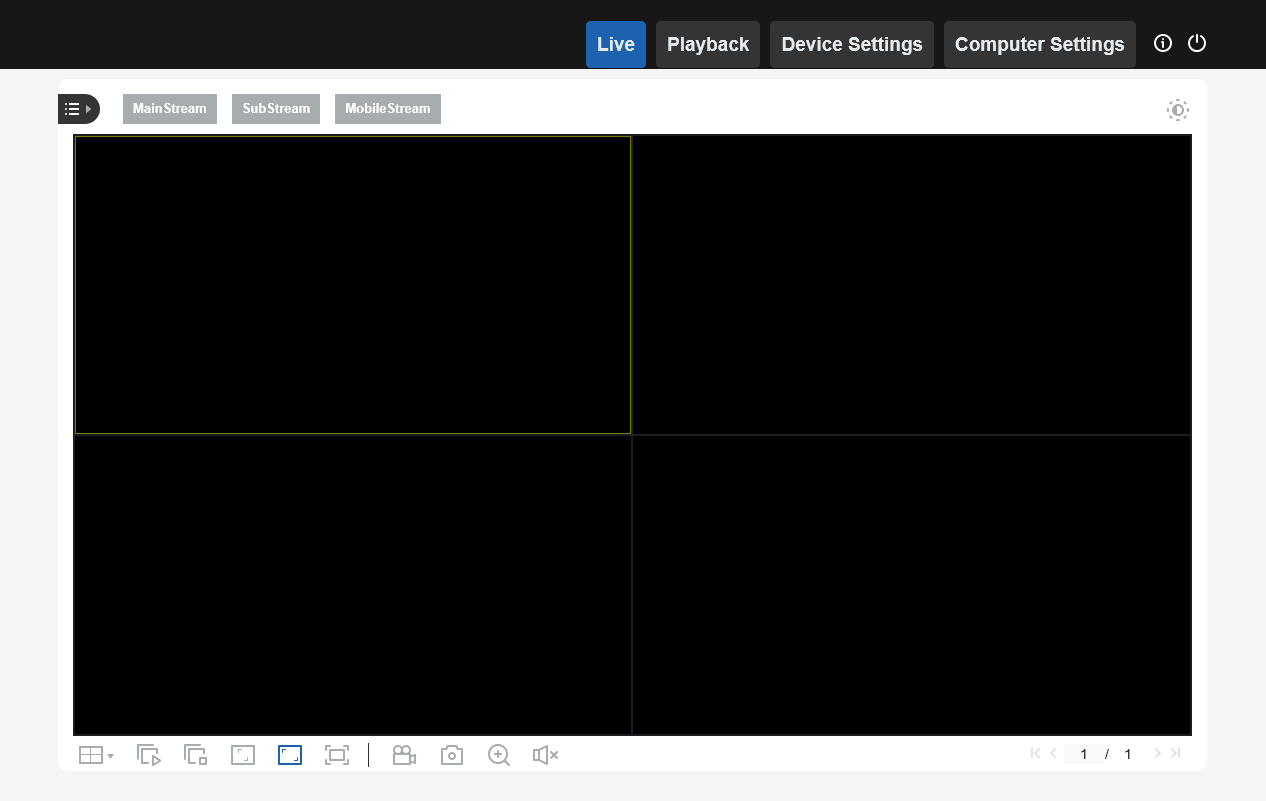Screen dimensions: 1266x801
Task: Open Device Settings tab
Action: 852,44
